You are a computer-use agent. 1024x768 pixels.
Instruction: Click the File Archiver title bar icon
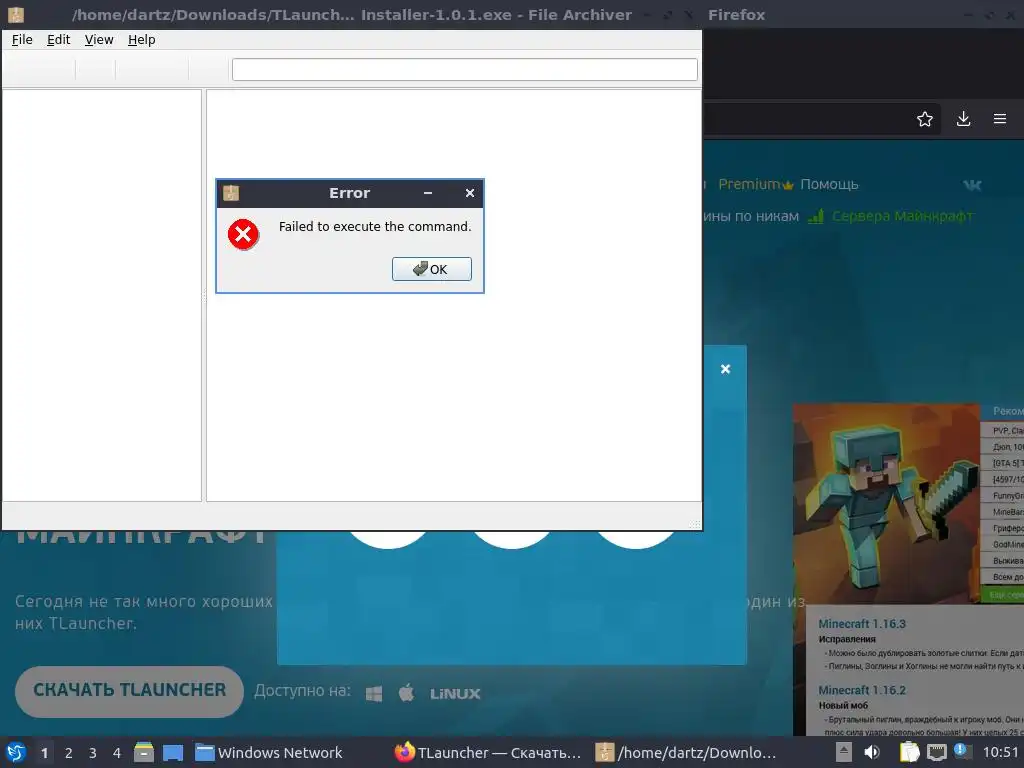[16, 14]
